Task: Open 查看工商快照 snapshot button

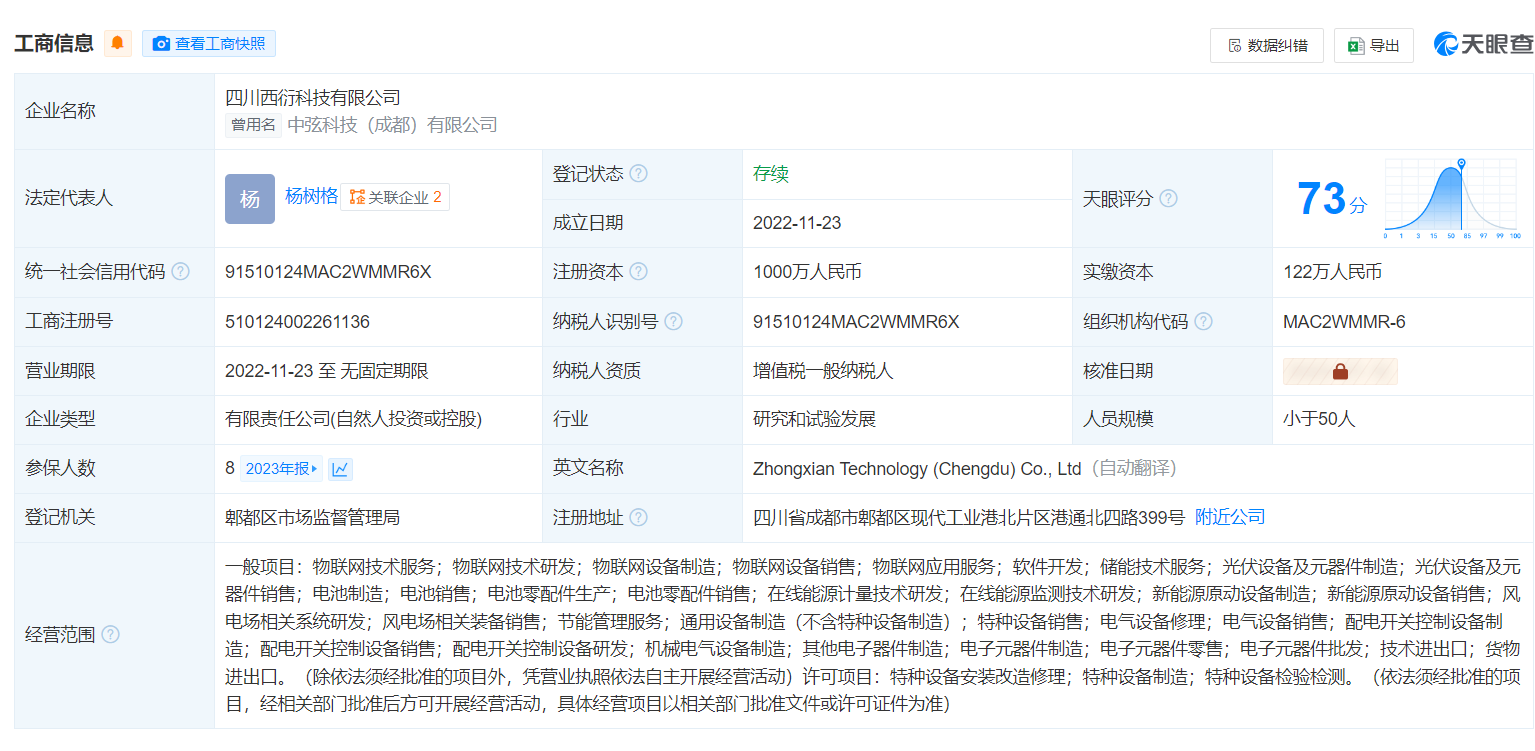Action: (x=209, y=43)
